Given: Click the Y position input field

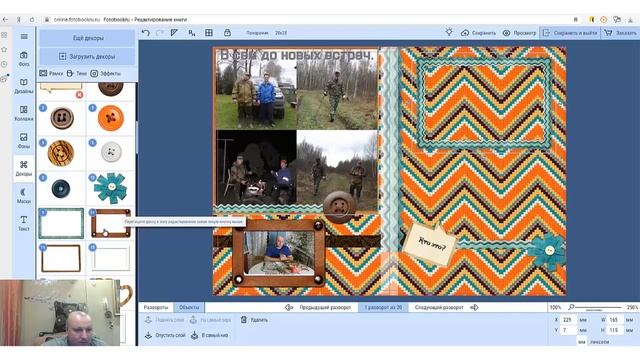Looking at the screenshot, I should tap(568, 330).
